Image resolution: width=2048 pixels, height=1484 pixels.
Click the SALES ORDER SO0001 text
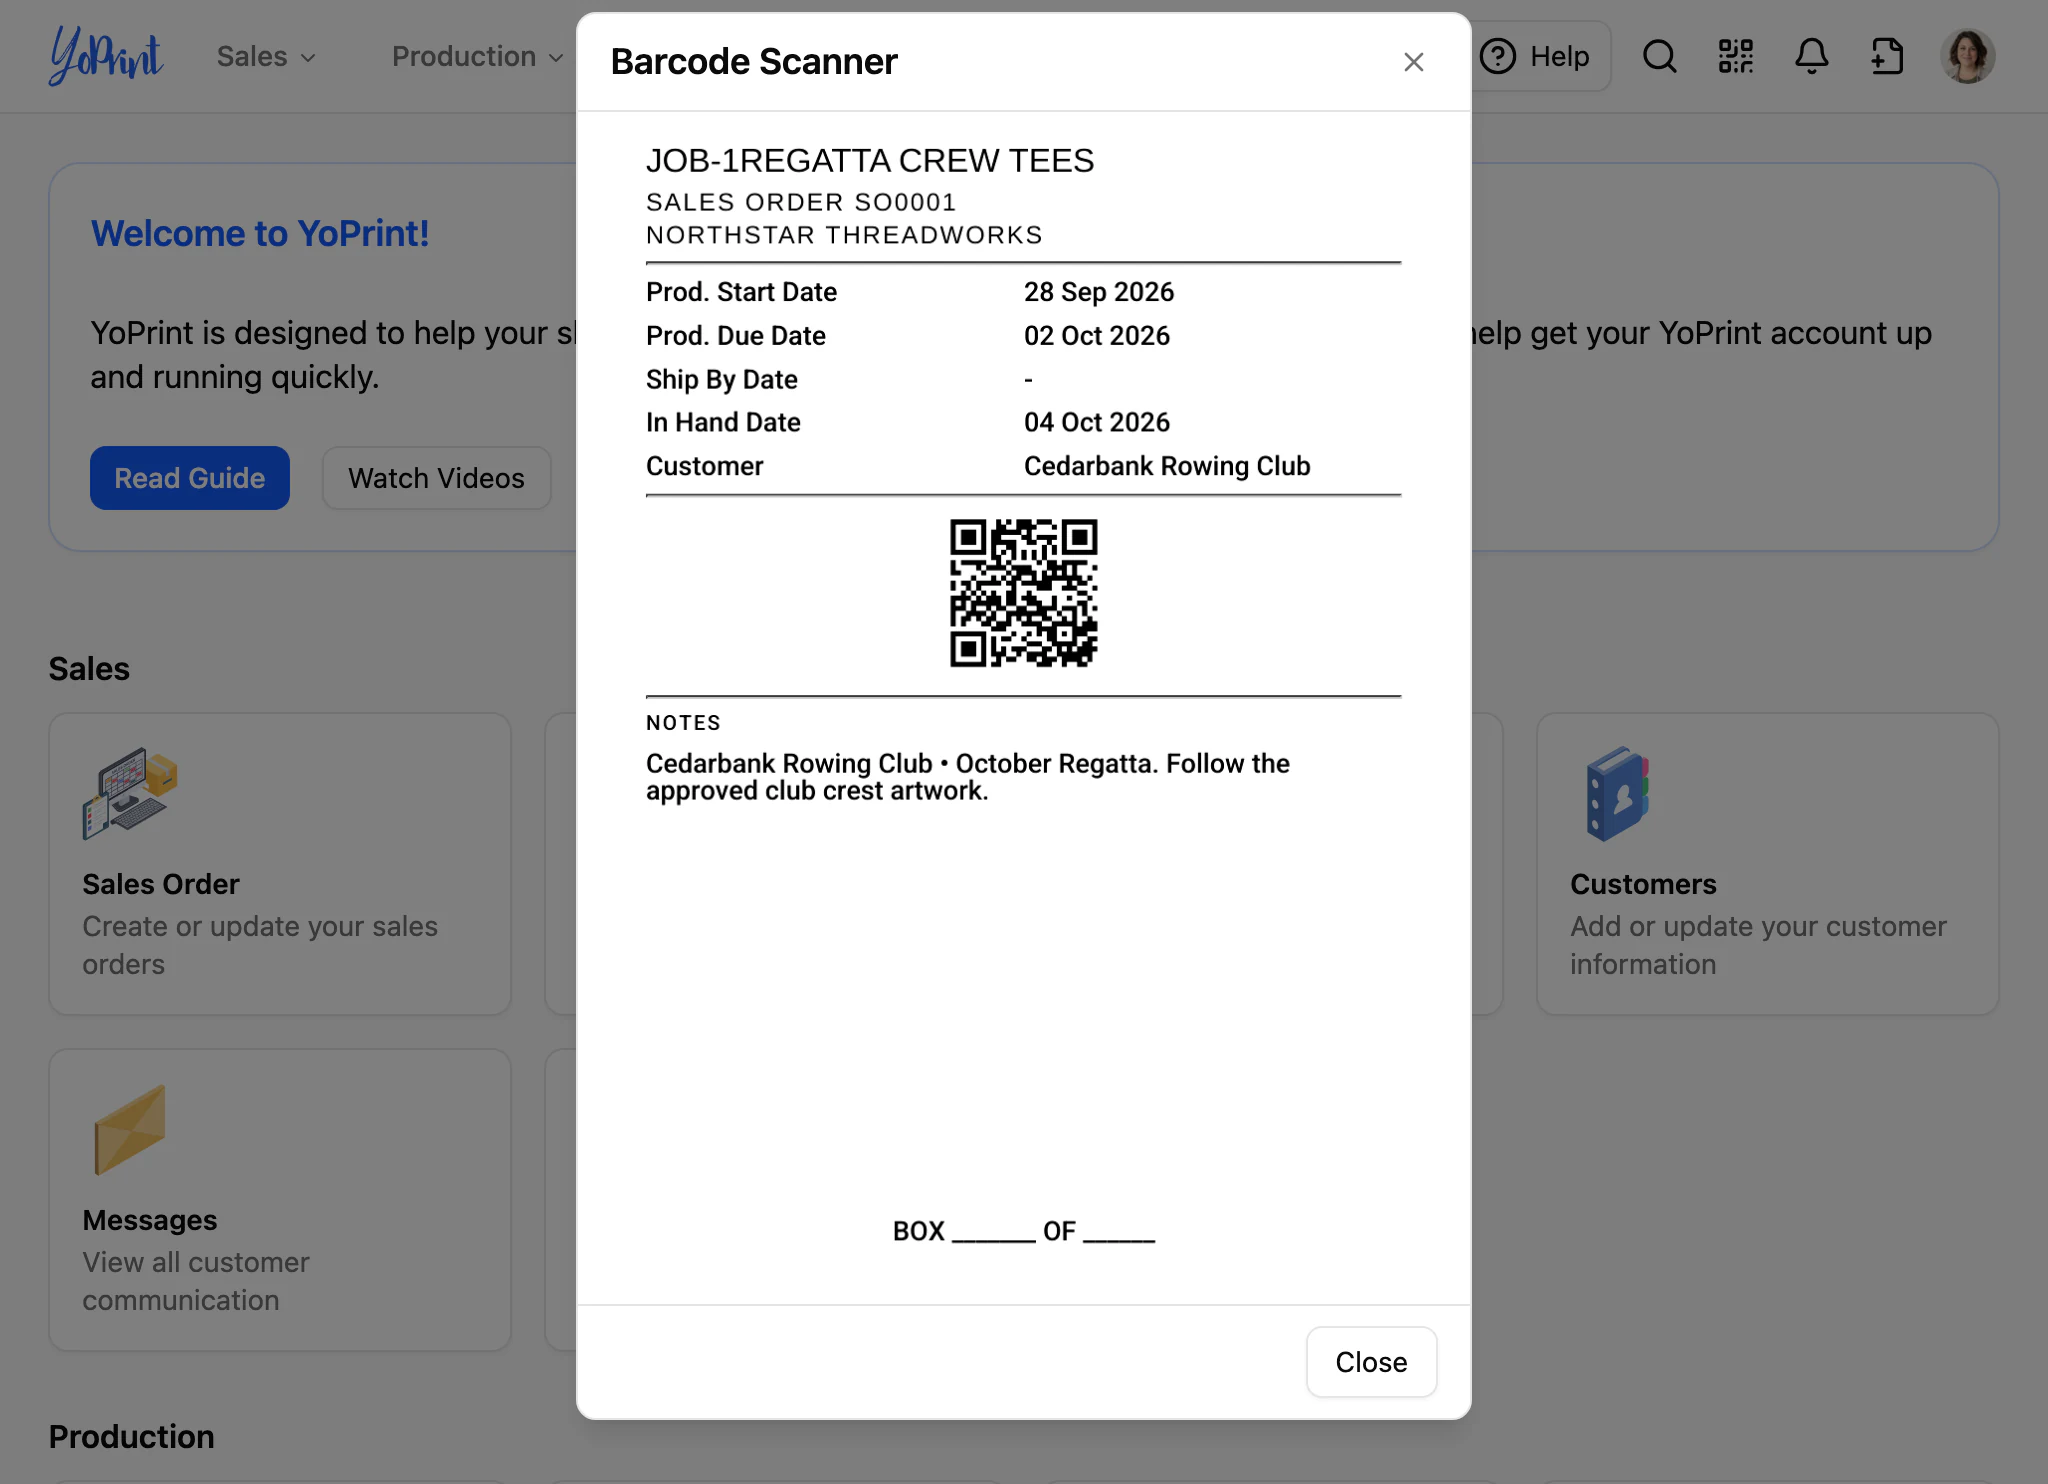pos(801,202)
